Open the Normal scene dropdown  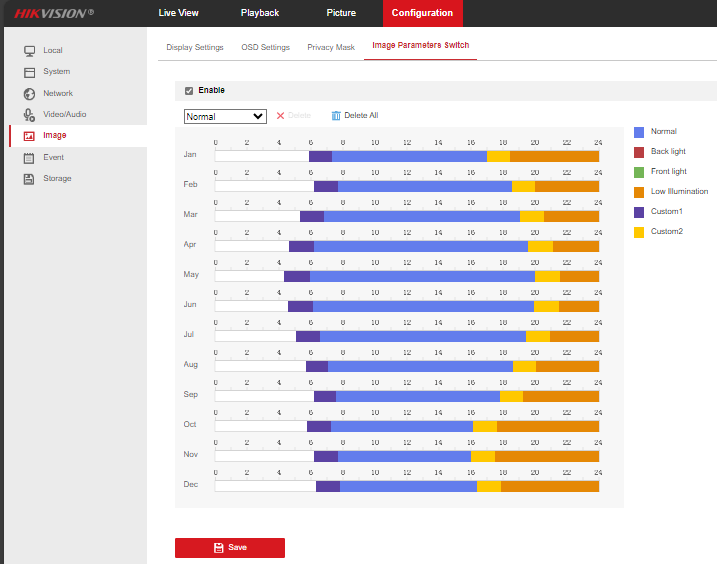[225, 116]
